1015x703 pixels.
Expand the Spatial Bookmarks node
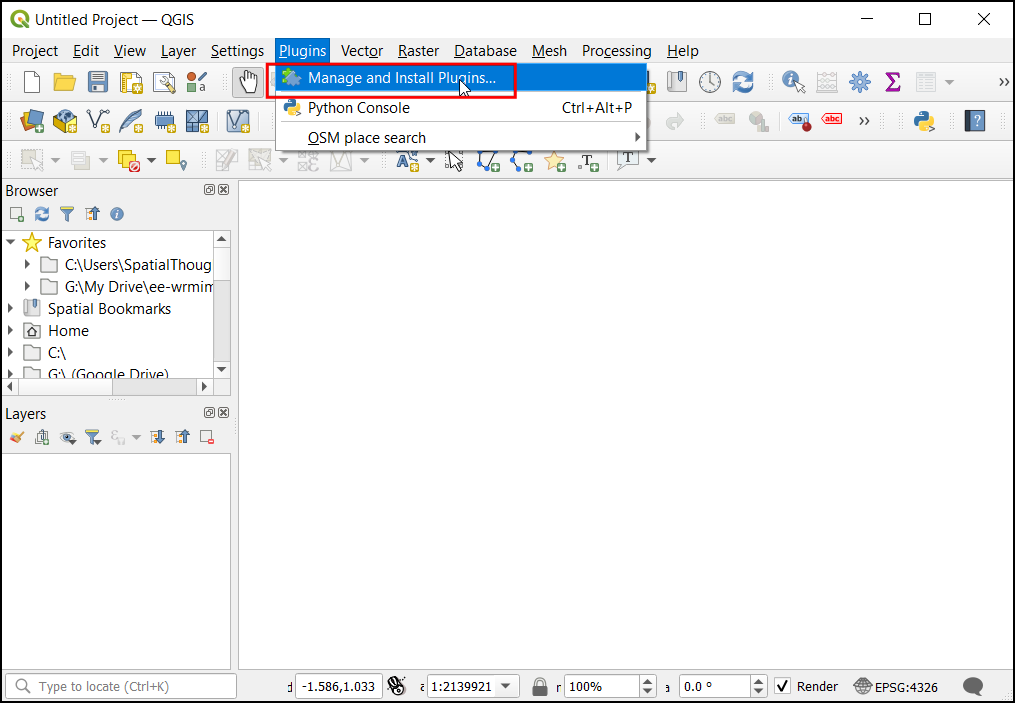pos(10,308)
